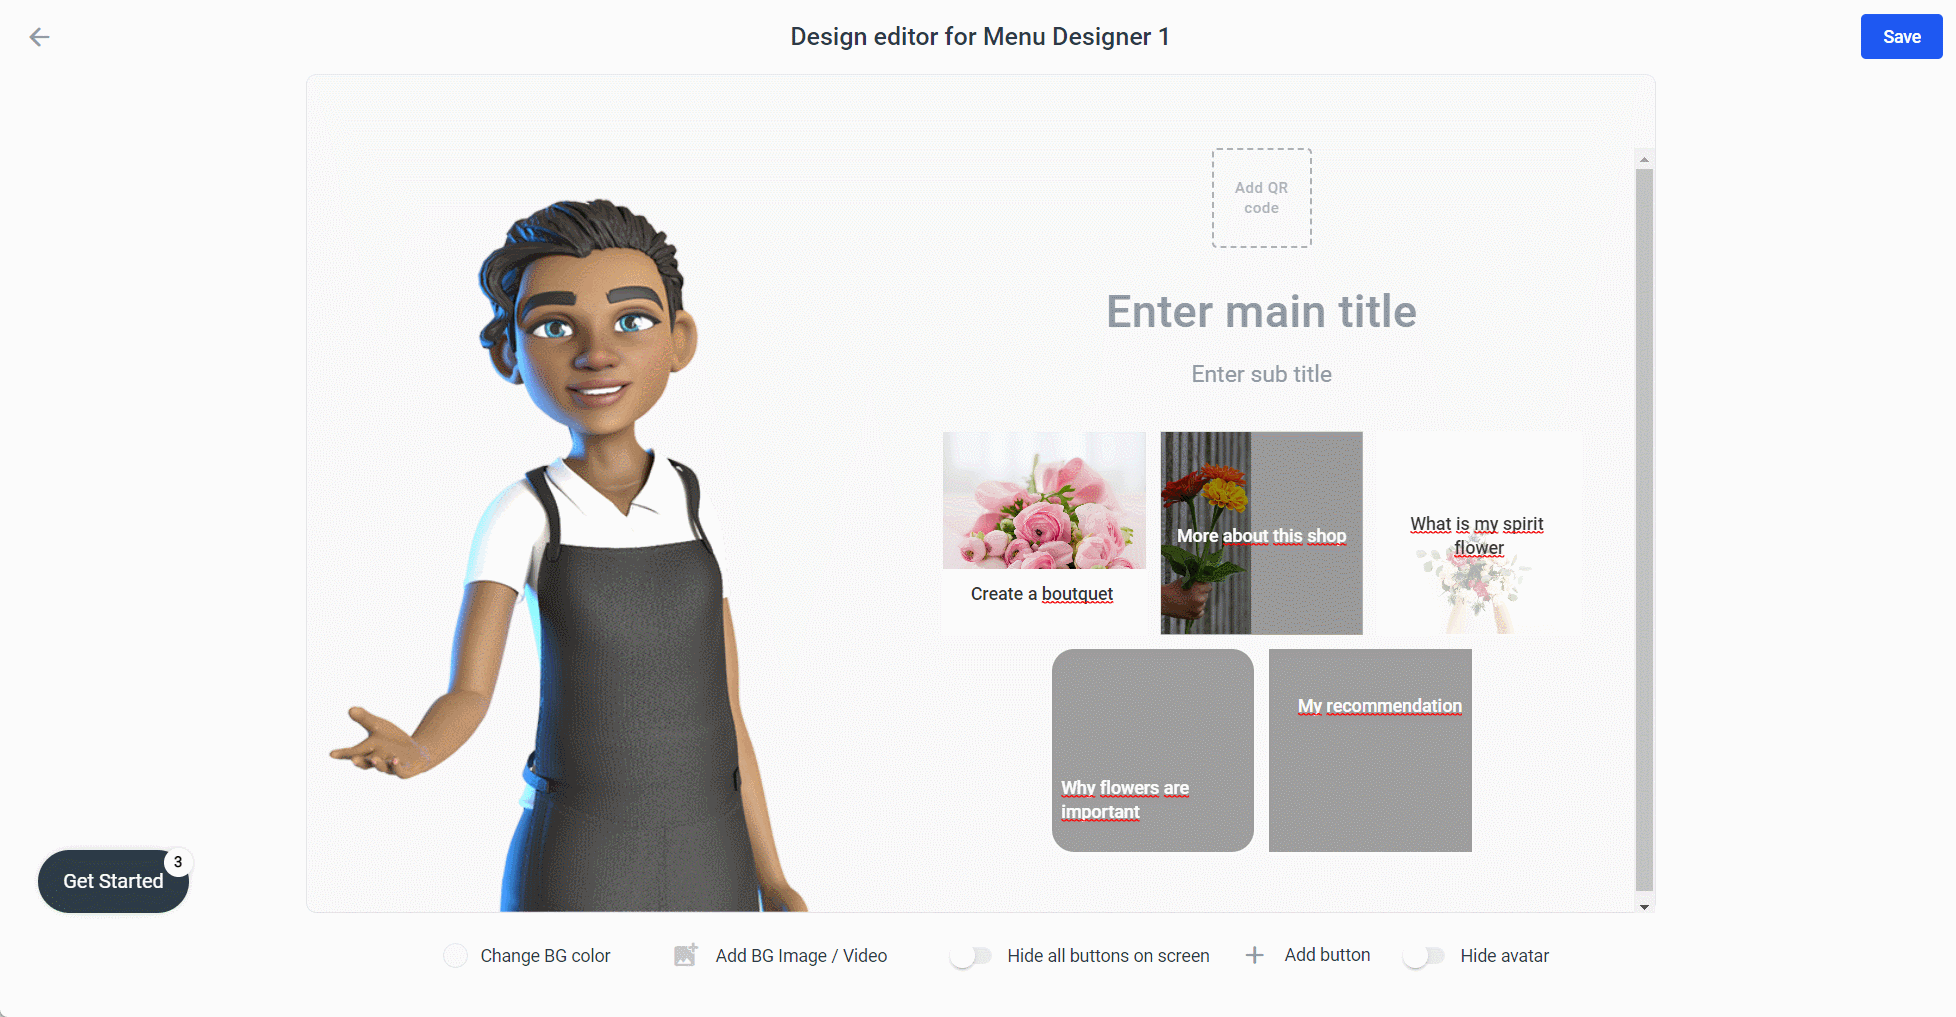
Task: Click the vertical scrollbar thumb in canvas
Action: tap(1644, 530)
